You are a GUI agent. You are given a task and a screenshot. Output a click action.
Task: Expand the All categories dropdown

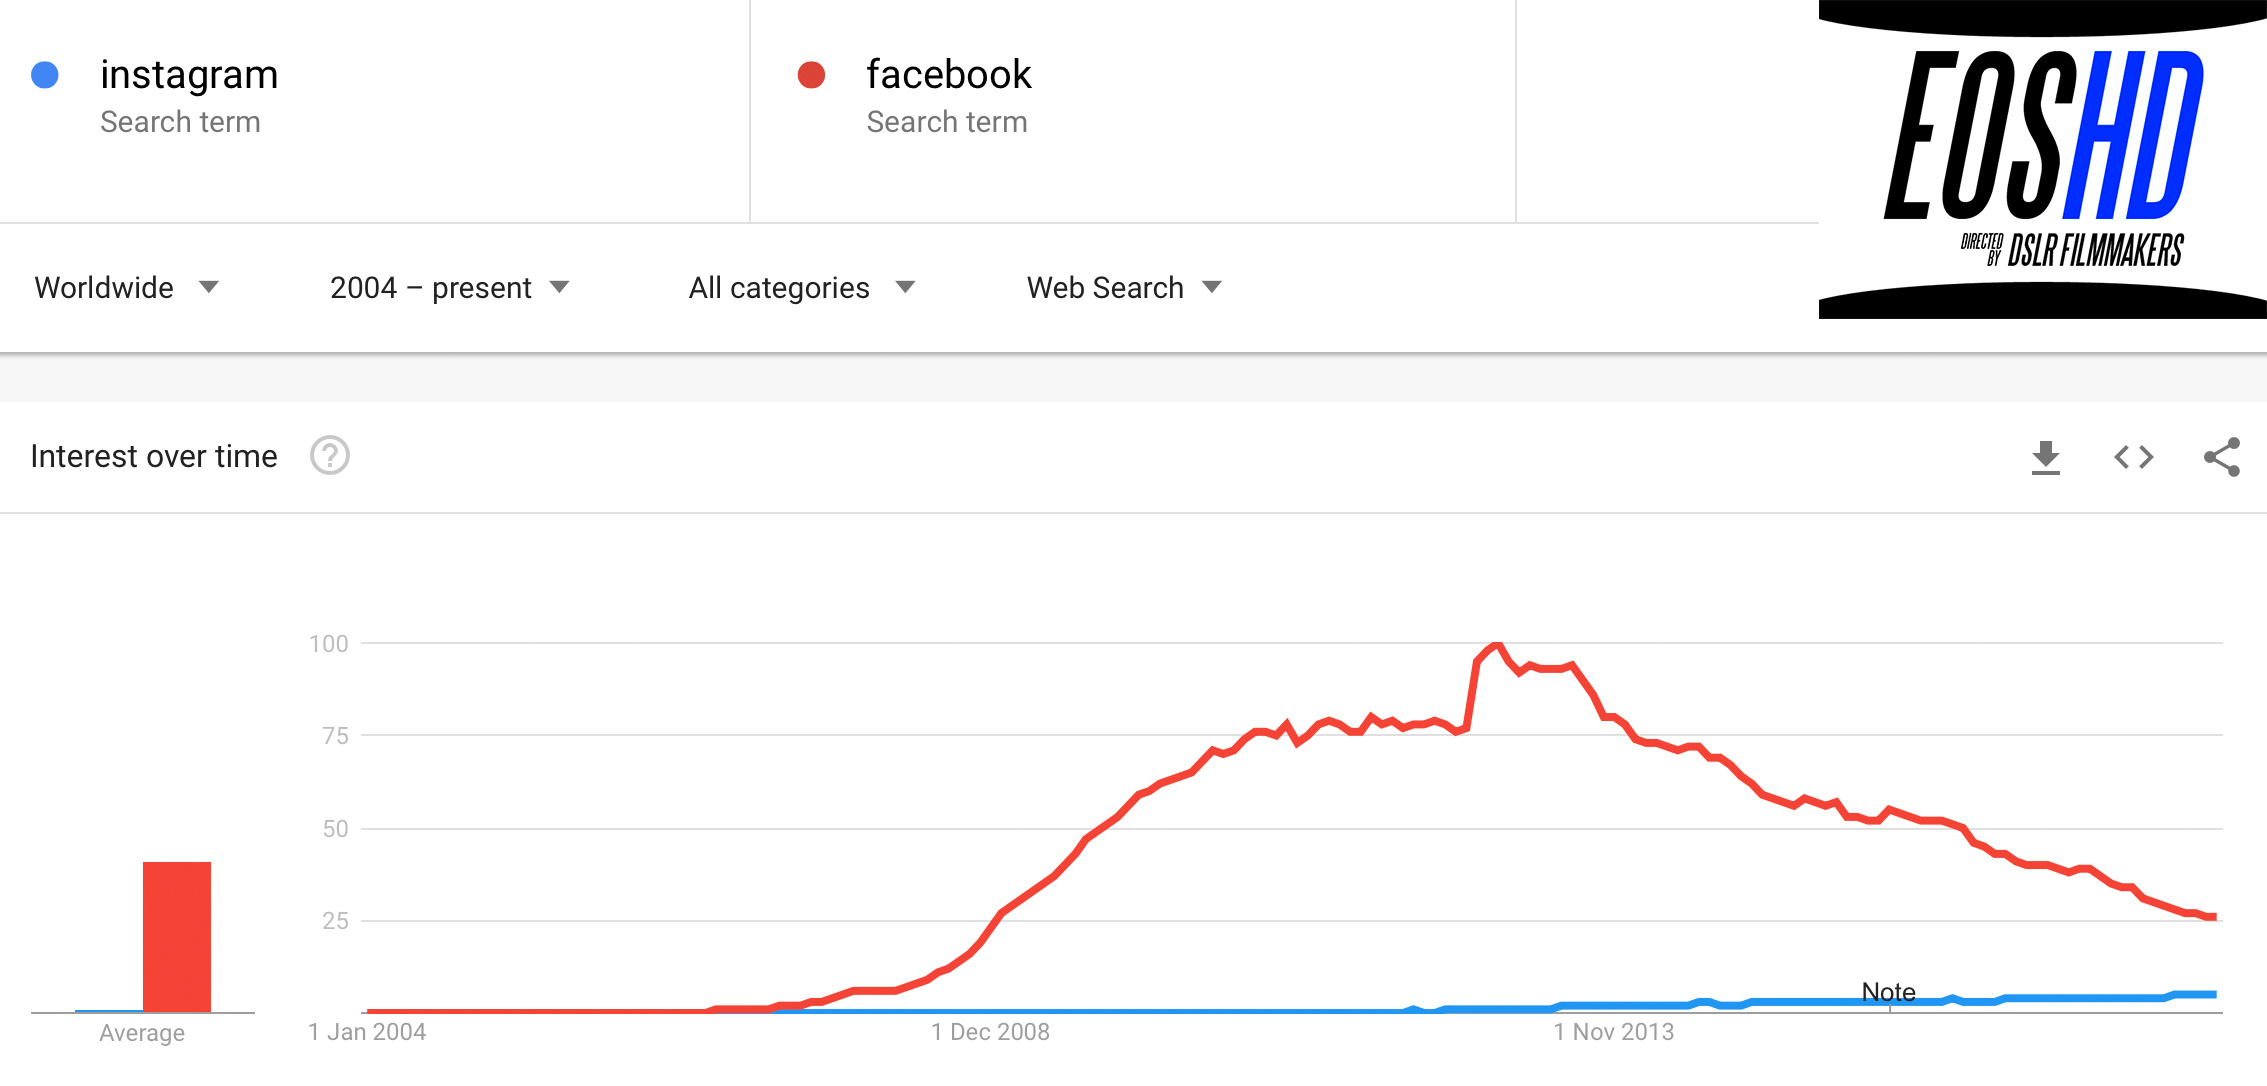tap(801, 288)
